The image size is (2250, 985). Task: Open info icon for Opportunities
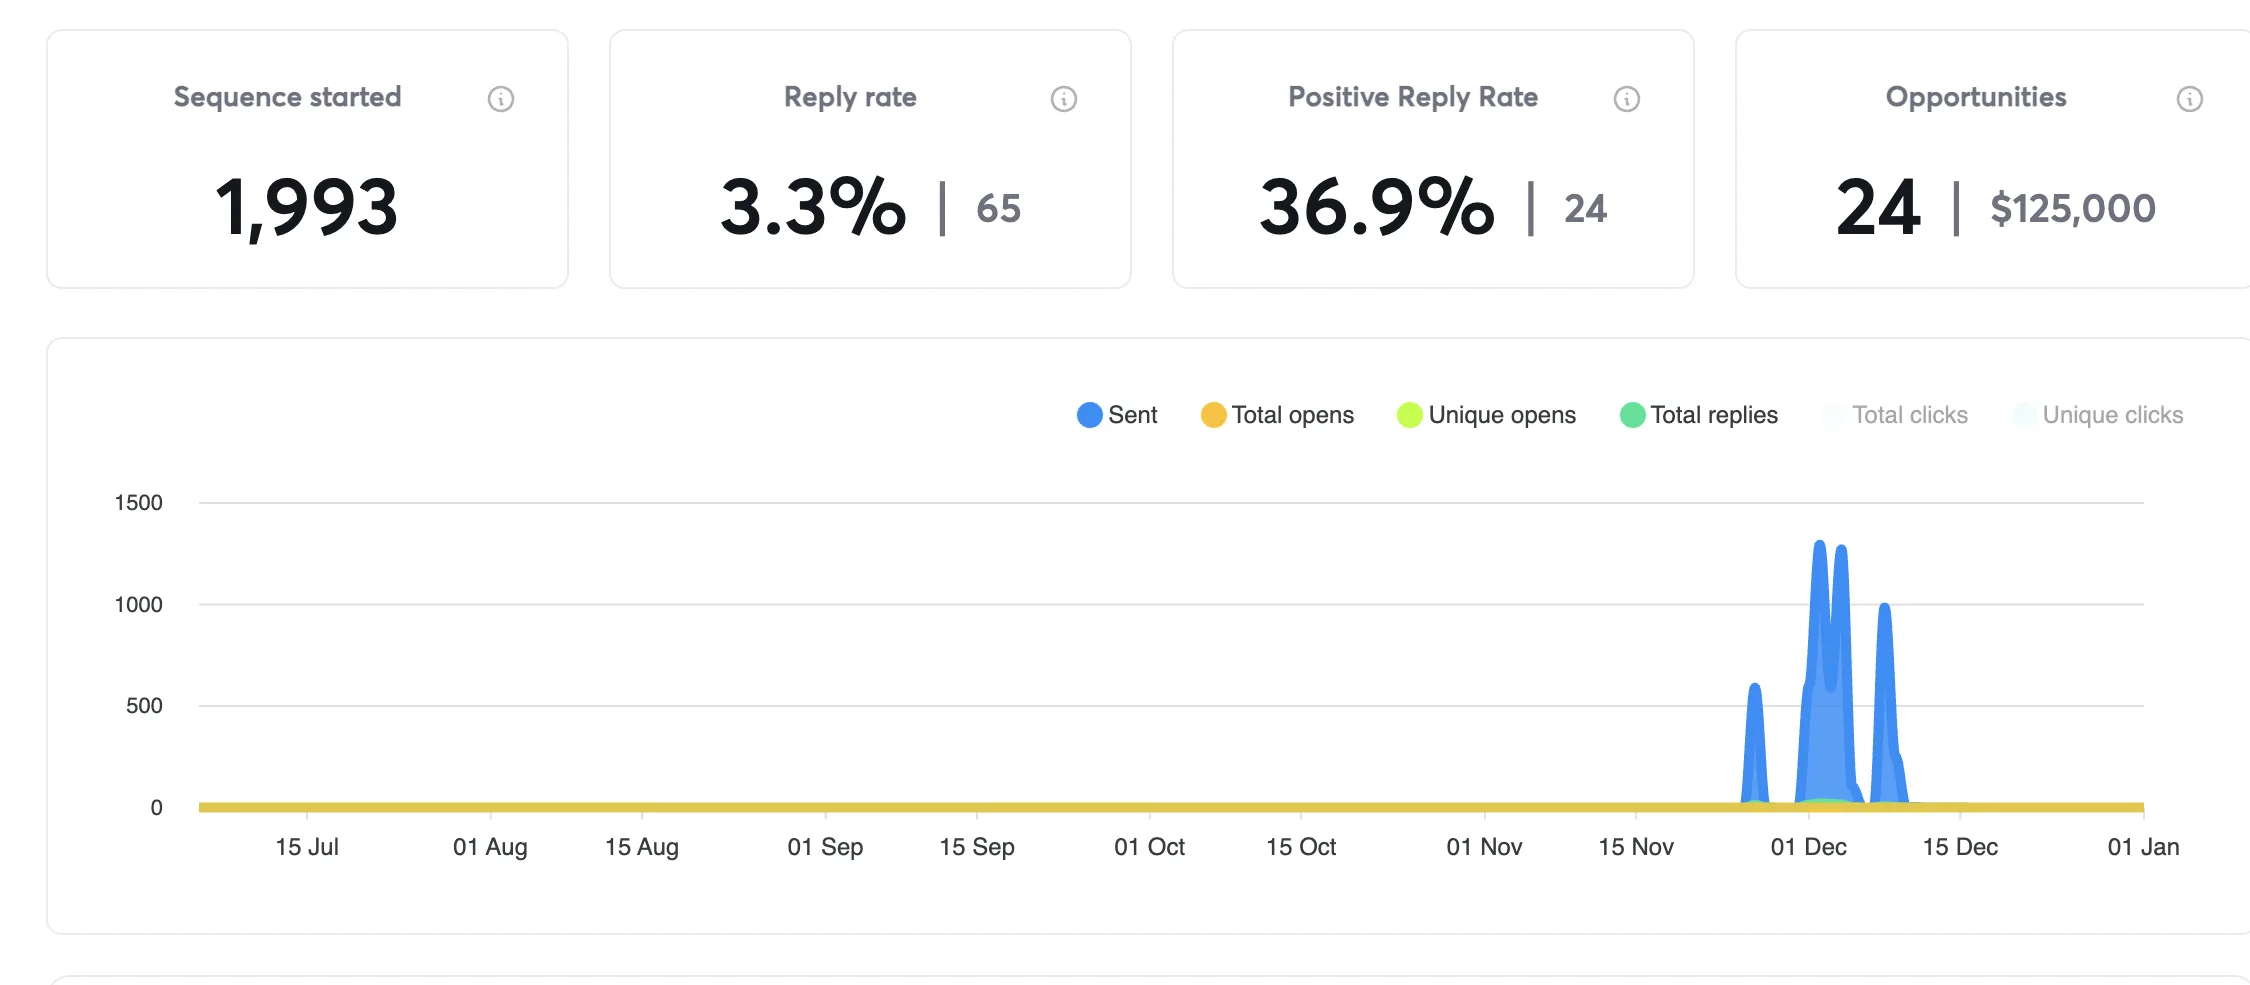pos(2190,99)
